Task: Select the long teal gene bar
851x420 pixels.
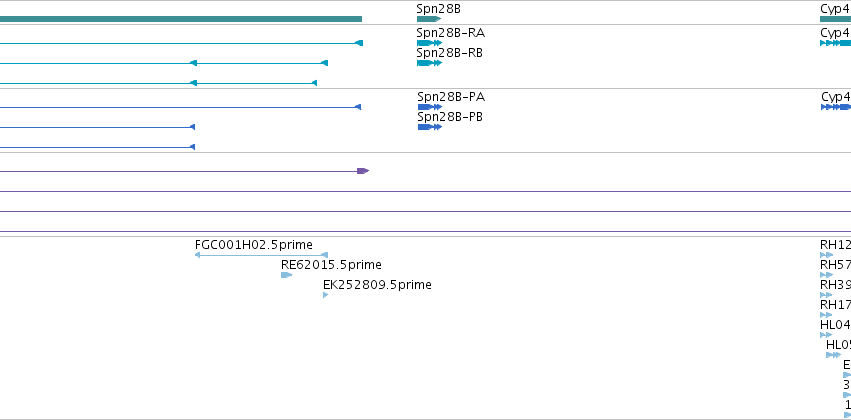Action: pos(181,19)
